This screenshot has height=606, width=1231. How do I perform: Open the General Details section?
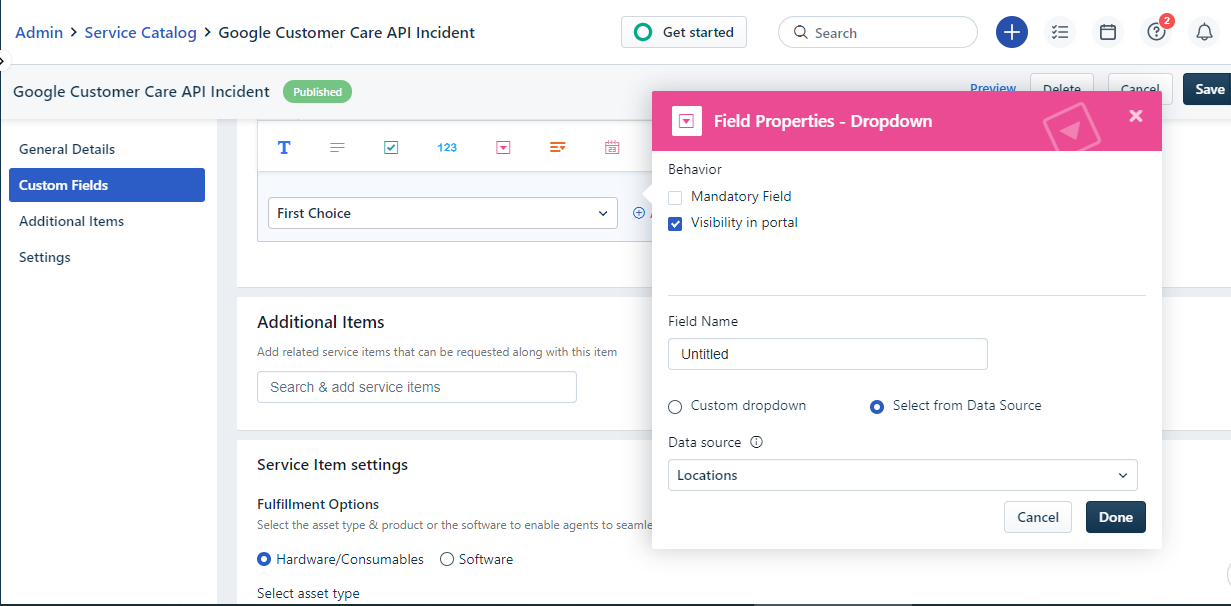point(67,149)
